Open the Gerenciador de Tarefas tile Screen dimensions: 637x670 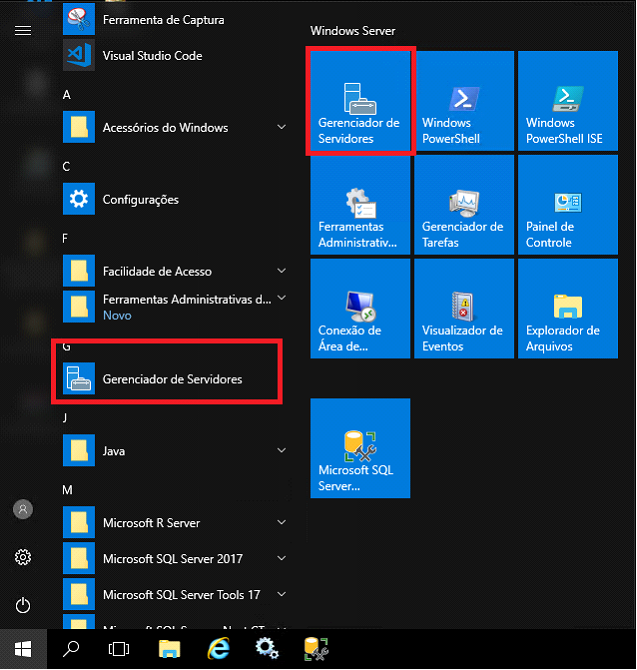click(464, 205)
